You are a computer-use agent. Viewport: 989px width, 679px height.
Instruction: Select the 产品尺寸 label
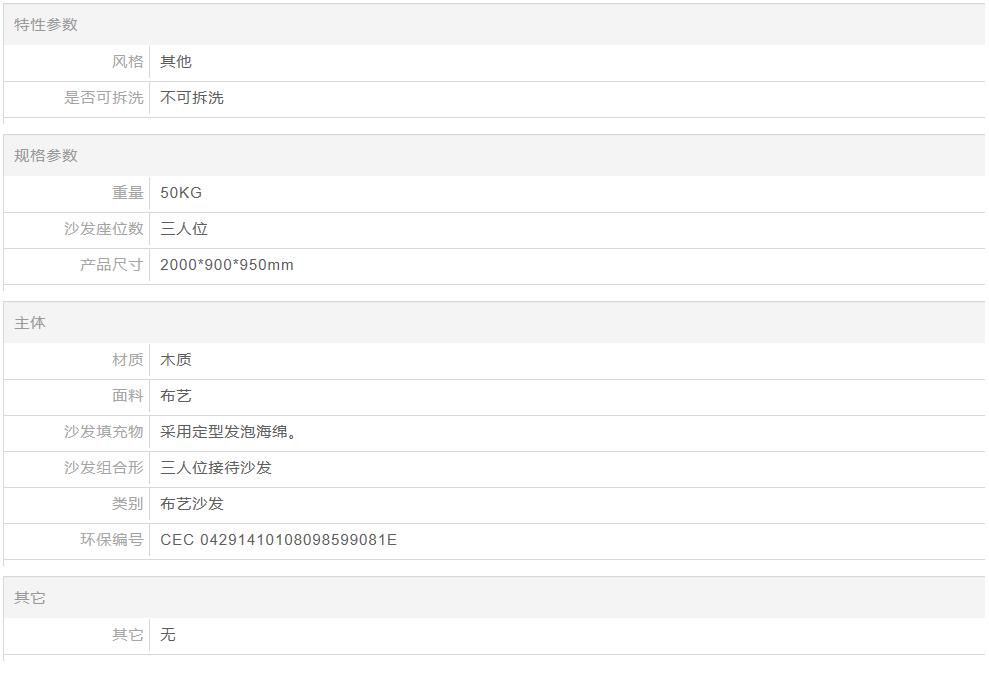[x=111, y=265]
